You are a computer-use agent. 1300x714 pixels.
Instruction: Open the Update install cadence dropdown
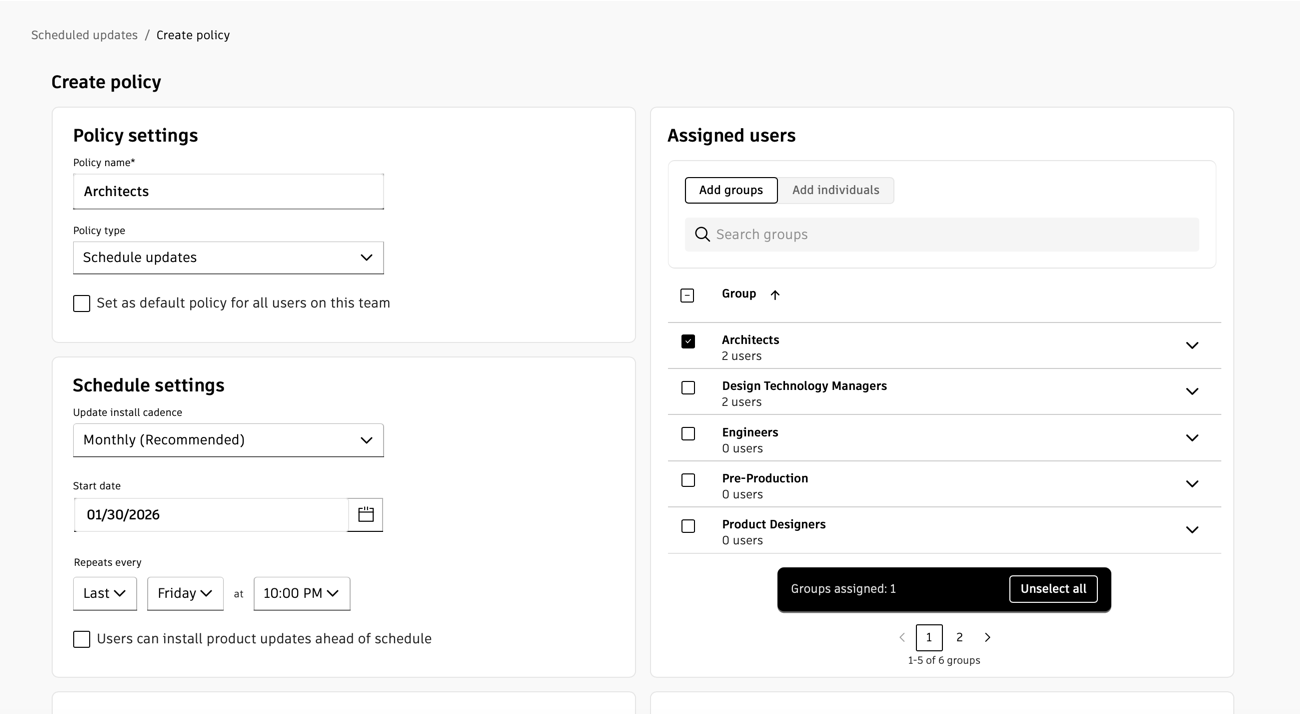228,441
